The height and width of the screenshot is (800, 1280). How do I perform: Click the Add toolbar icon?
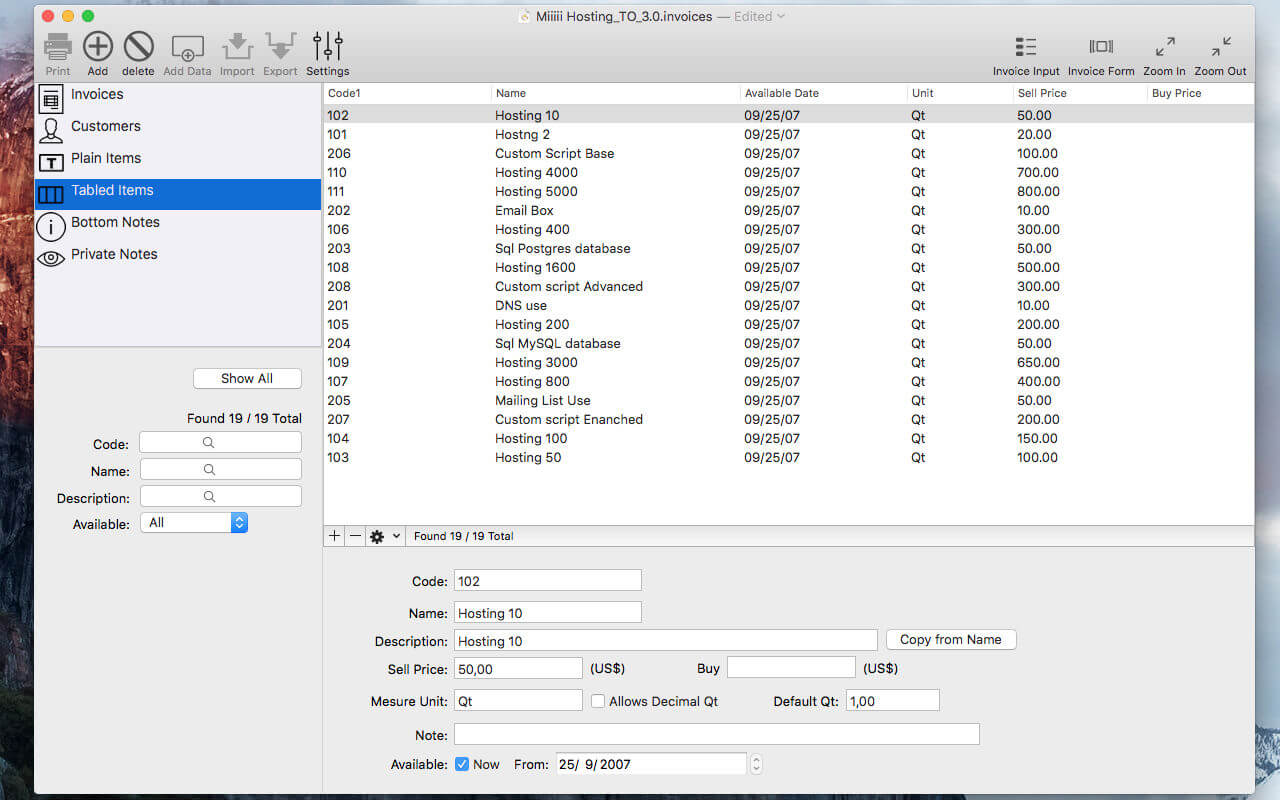pyautogui.click(x=98, y=46)
